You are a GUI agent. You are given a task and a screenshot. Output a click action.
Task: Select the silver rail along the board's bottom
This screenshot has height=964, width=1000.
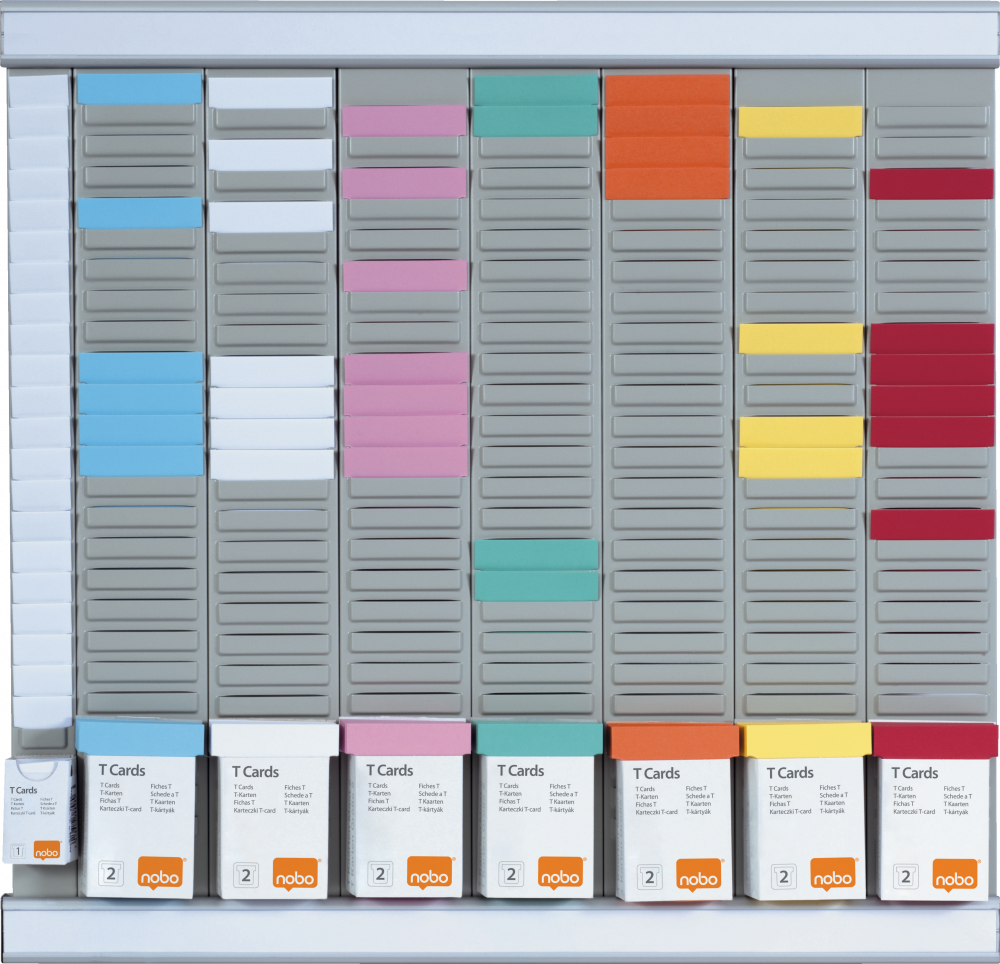click(x=500, y=928)
